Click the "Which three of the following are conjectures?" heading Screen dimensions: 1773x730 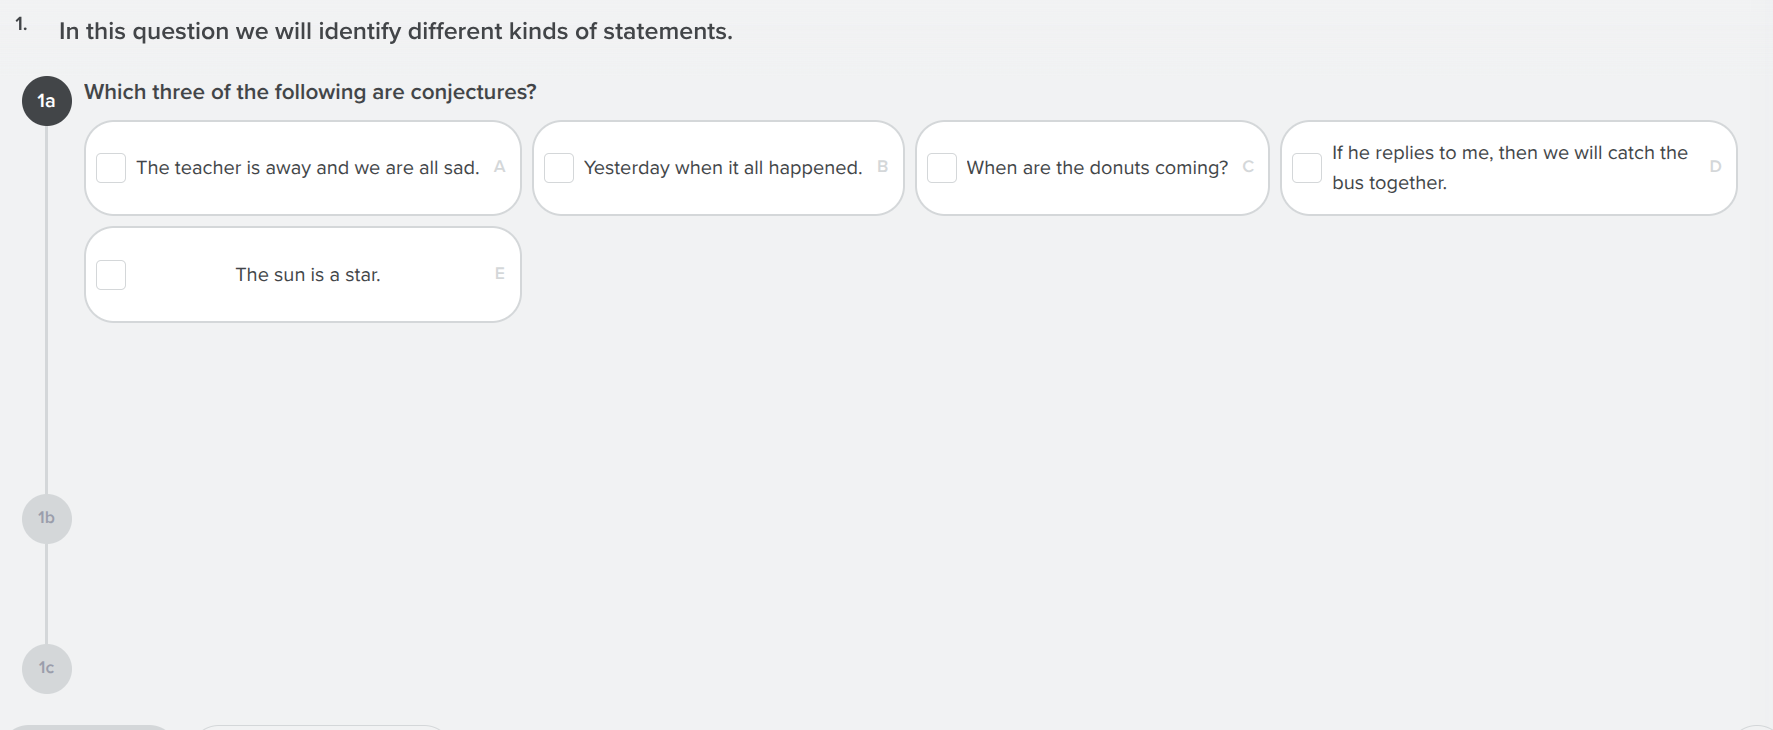311,91
